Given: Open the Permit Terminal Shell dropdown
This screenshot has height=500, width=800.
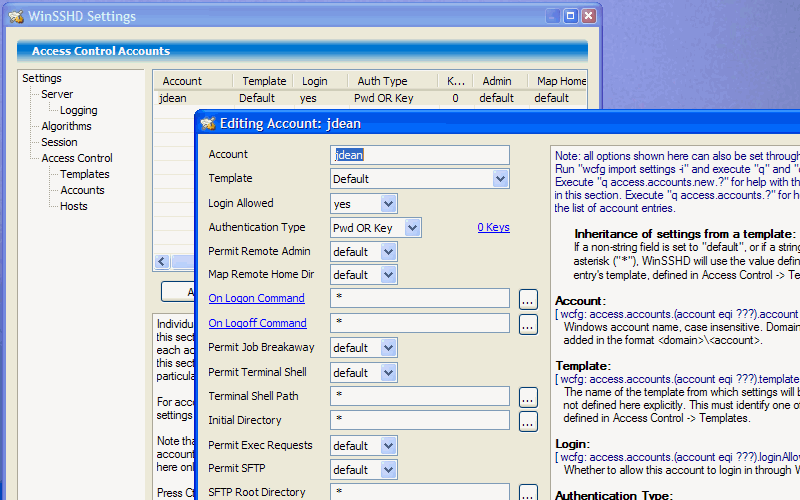Looking at the screenshot, I should [388, 373].
